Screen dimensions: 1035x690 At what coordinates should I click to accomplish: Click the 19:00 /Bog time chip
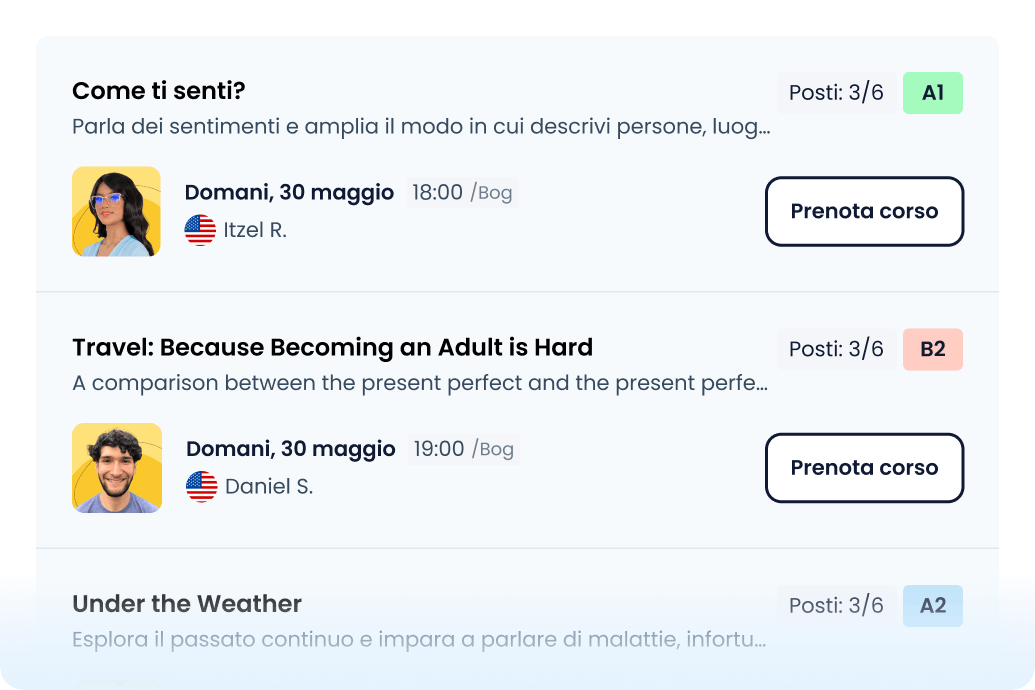[x=463, y=449]
